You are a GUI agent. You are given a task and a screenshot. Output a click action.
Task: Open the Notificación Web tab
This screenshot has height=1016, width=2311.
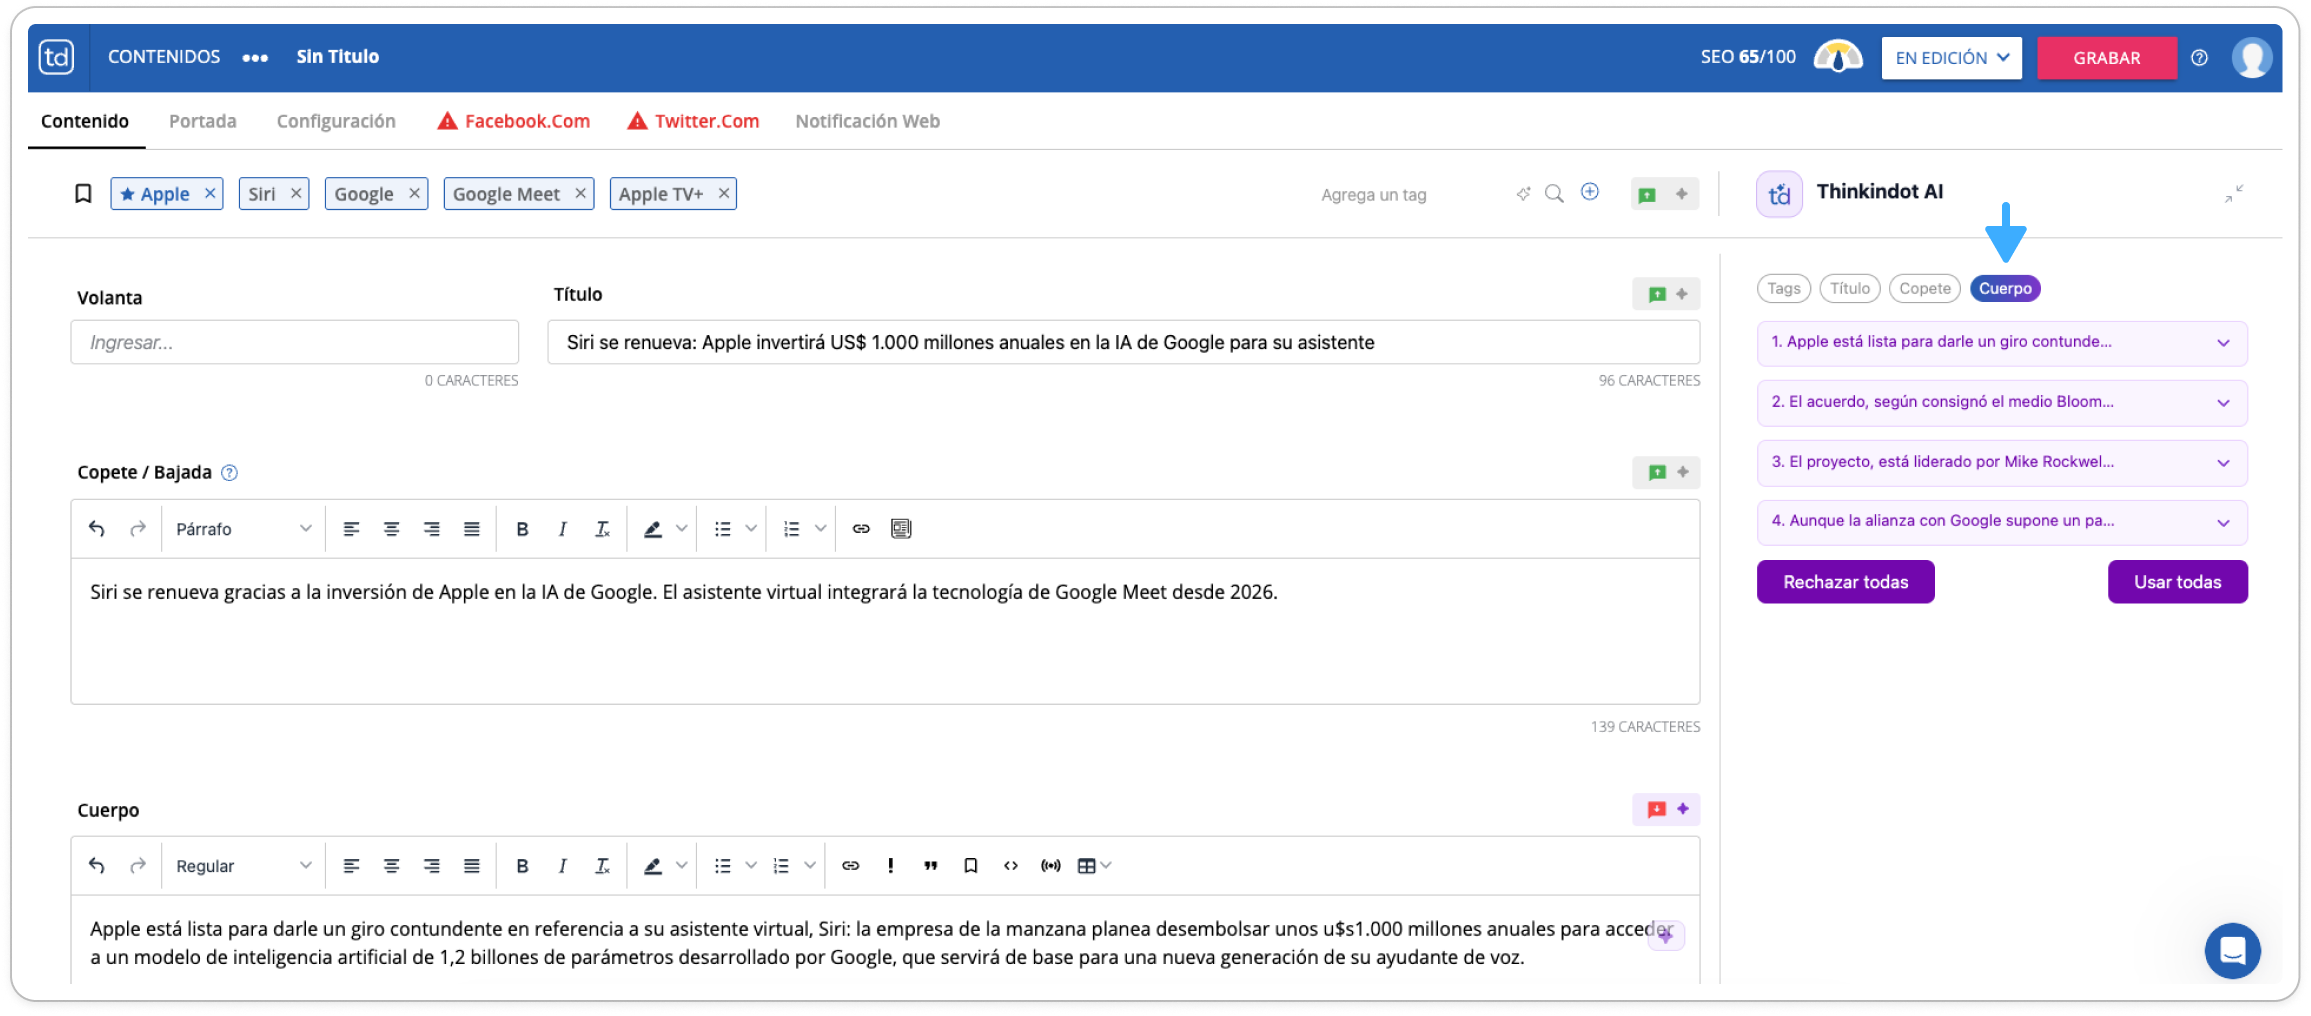pos(867,121)
